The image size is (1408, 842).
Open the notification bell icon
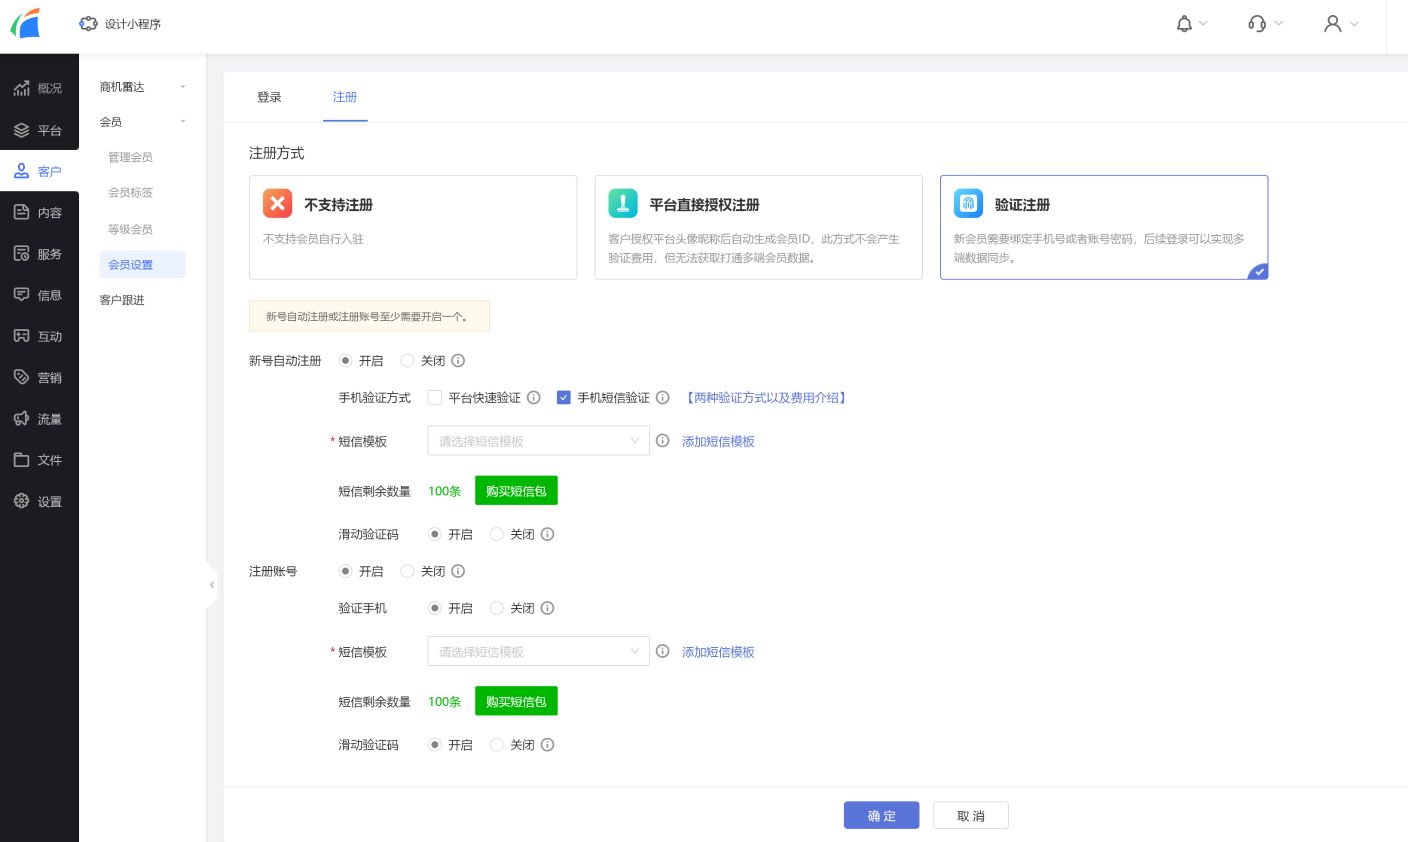(1184, 24)
